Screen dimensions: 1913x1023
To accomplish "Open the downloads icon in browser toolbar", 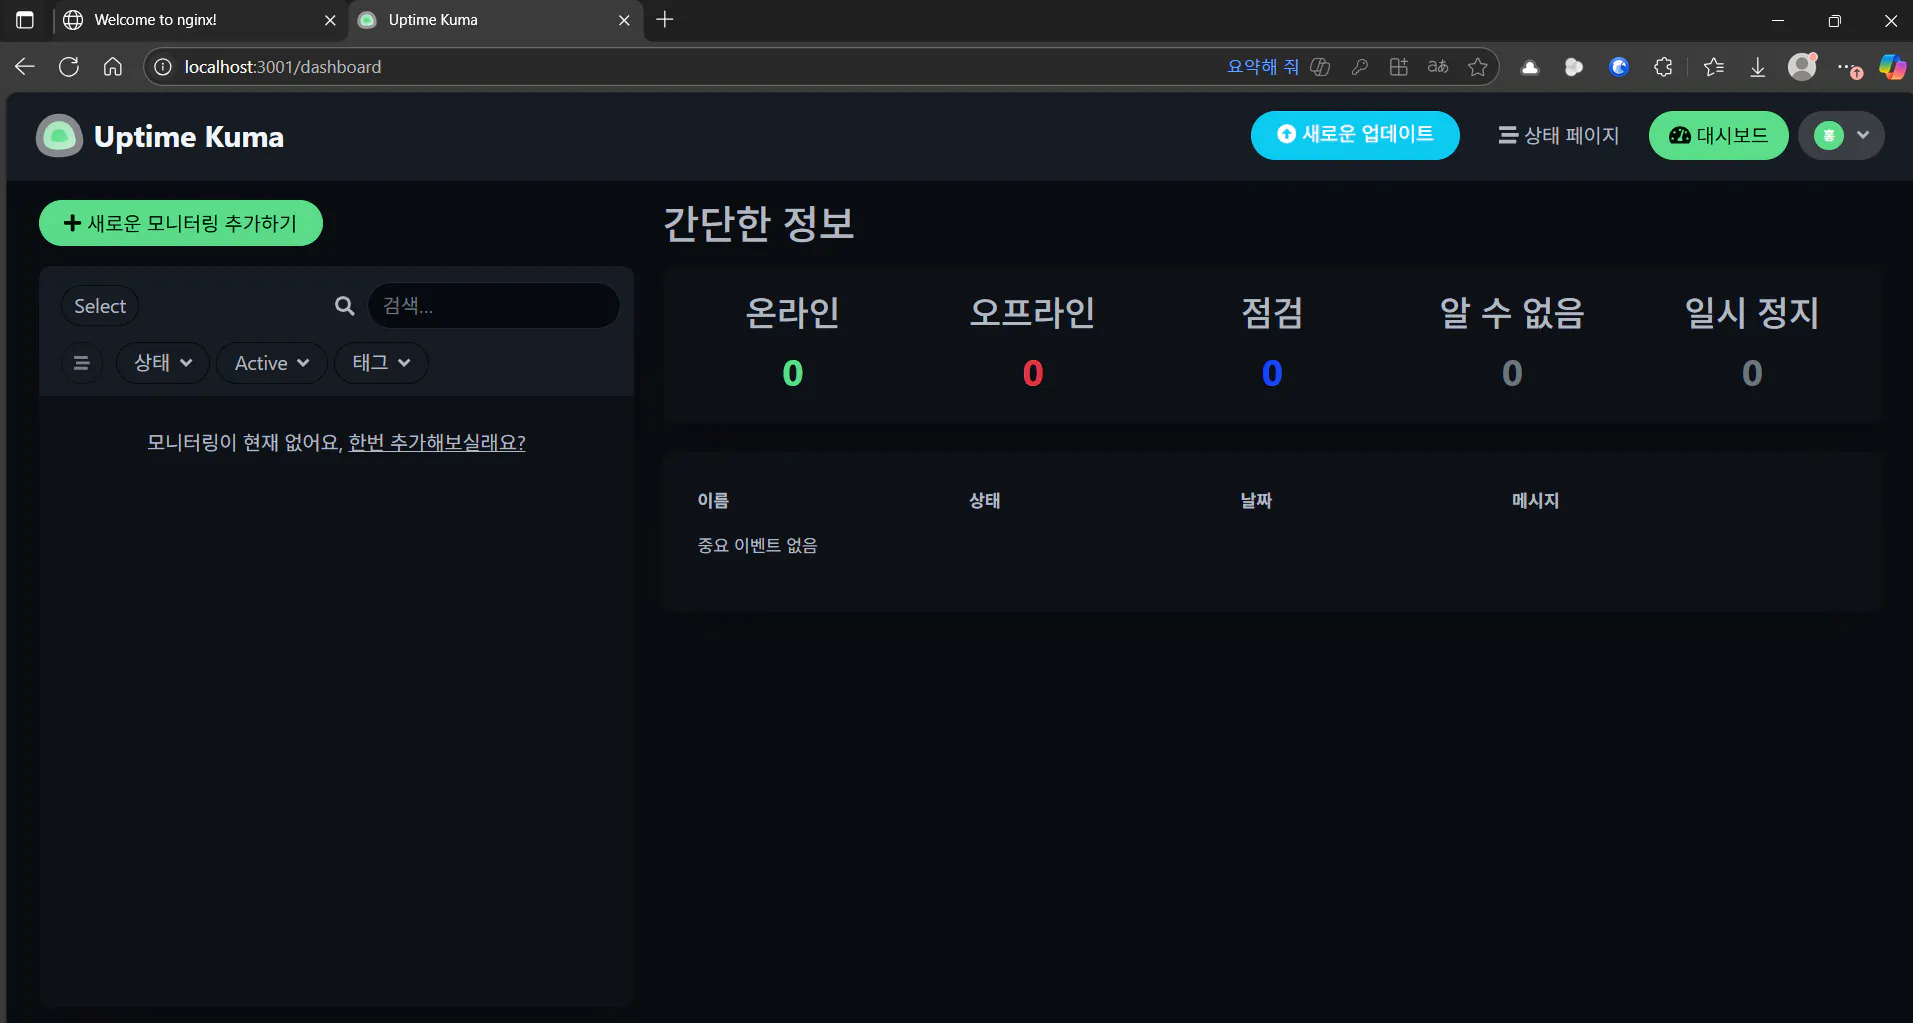I will tap(1758, 67).
